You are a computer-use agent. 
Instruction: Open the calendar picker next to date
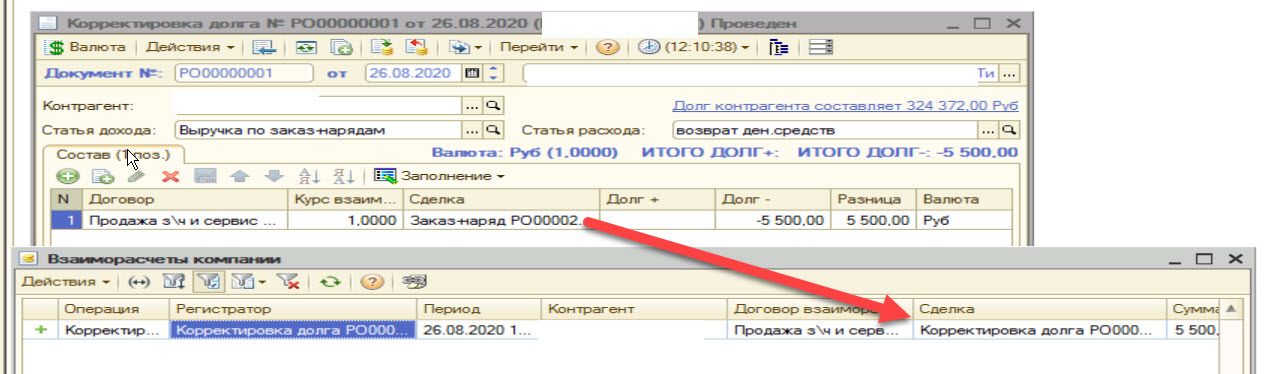pos(472,73)
